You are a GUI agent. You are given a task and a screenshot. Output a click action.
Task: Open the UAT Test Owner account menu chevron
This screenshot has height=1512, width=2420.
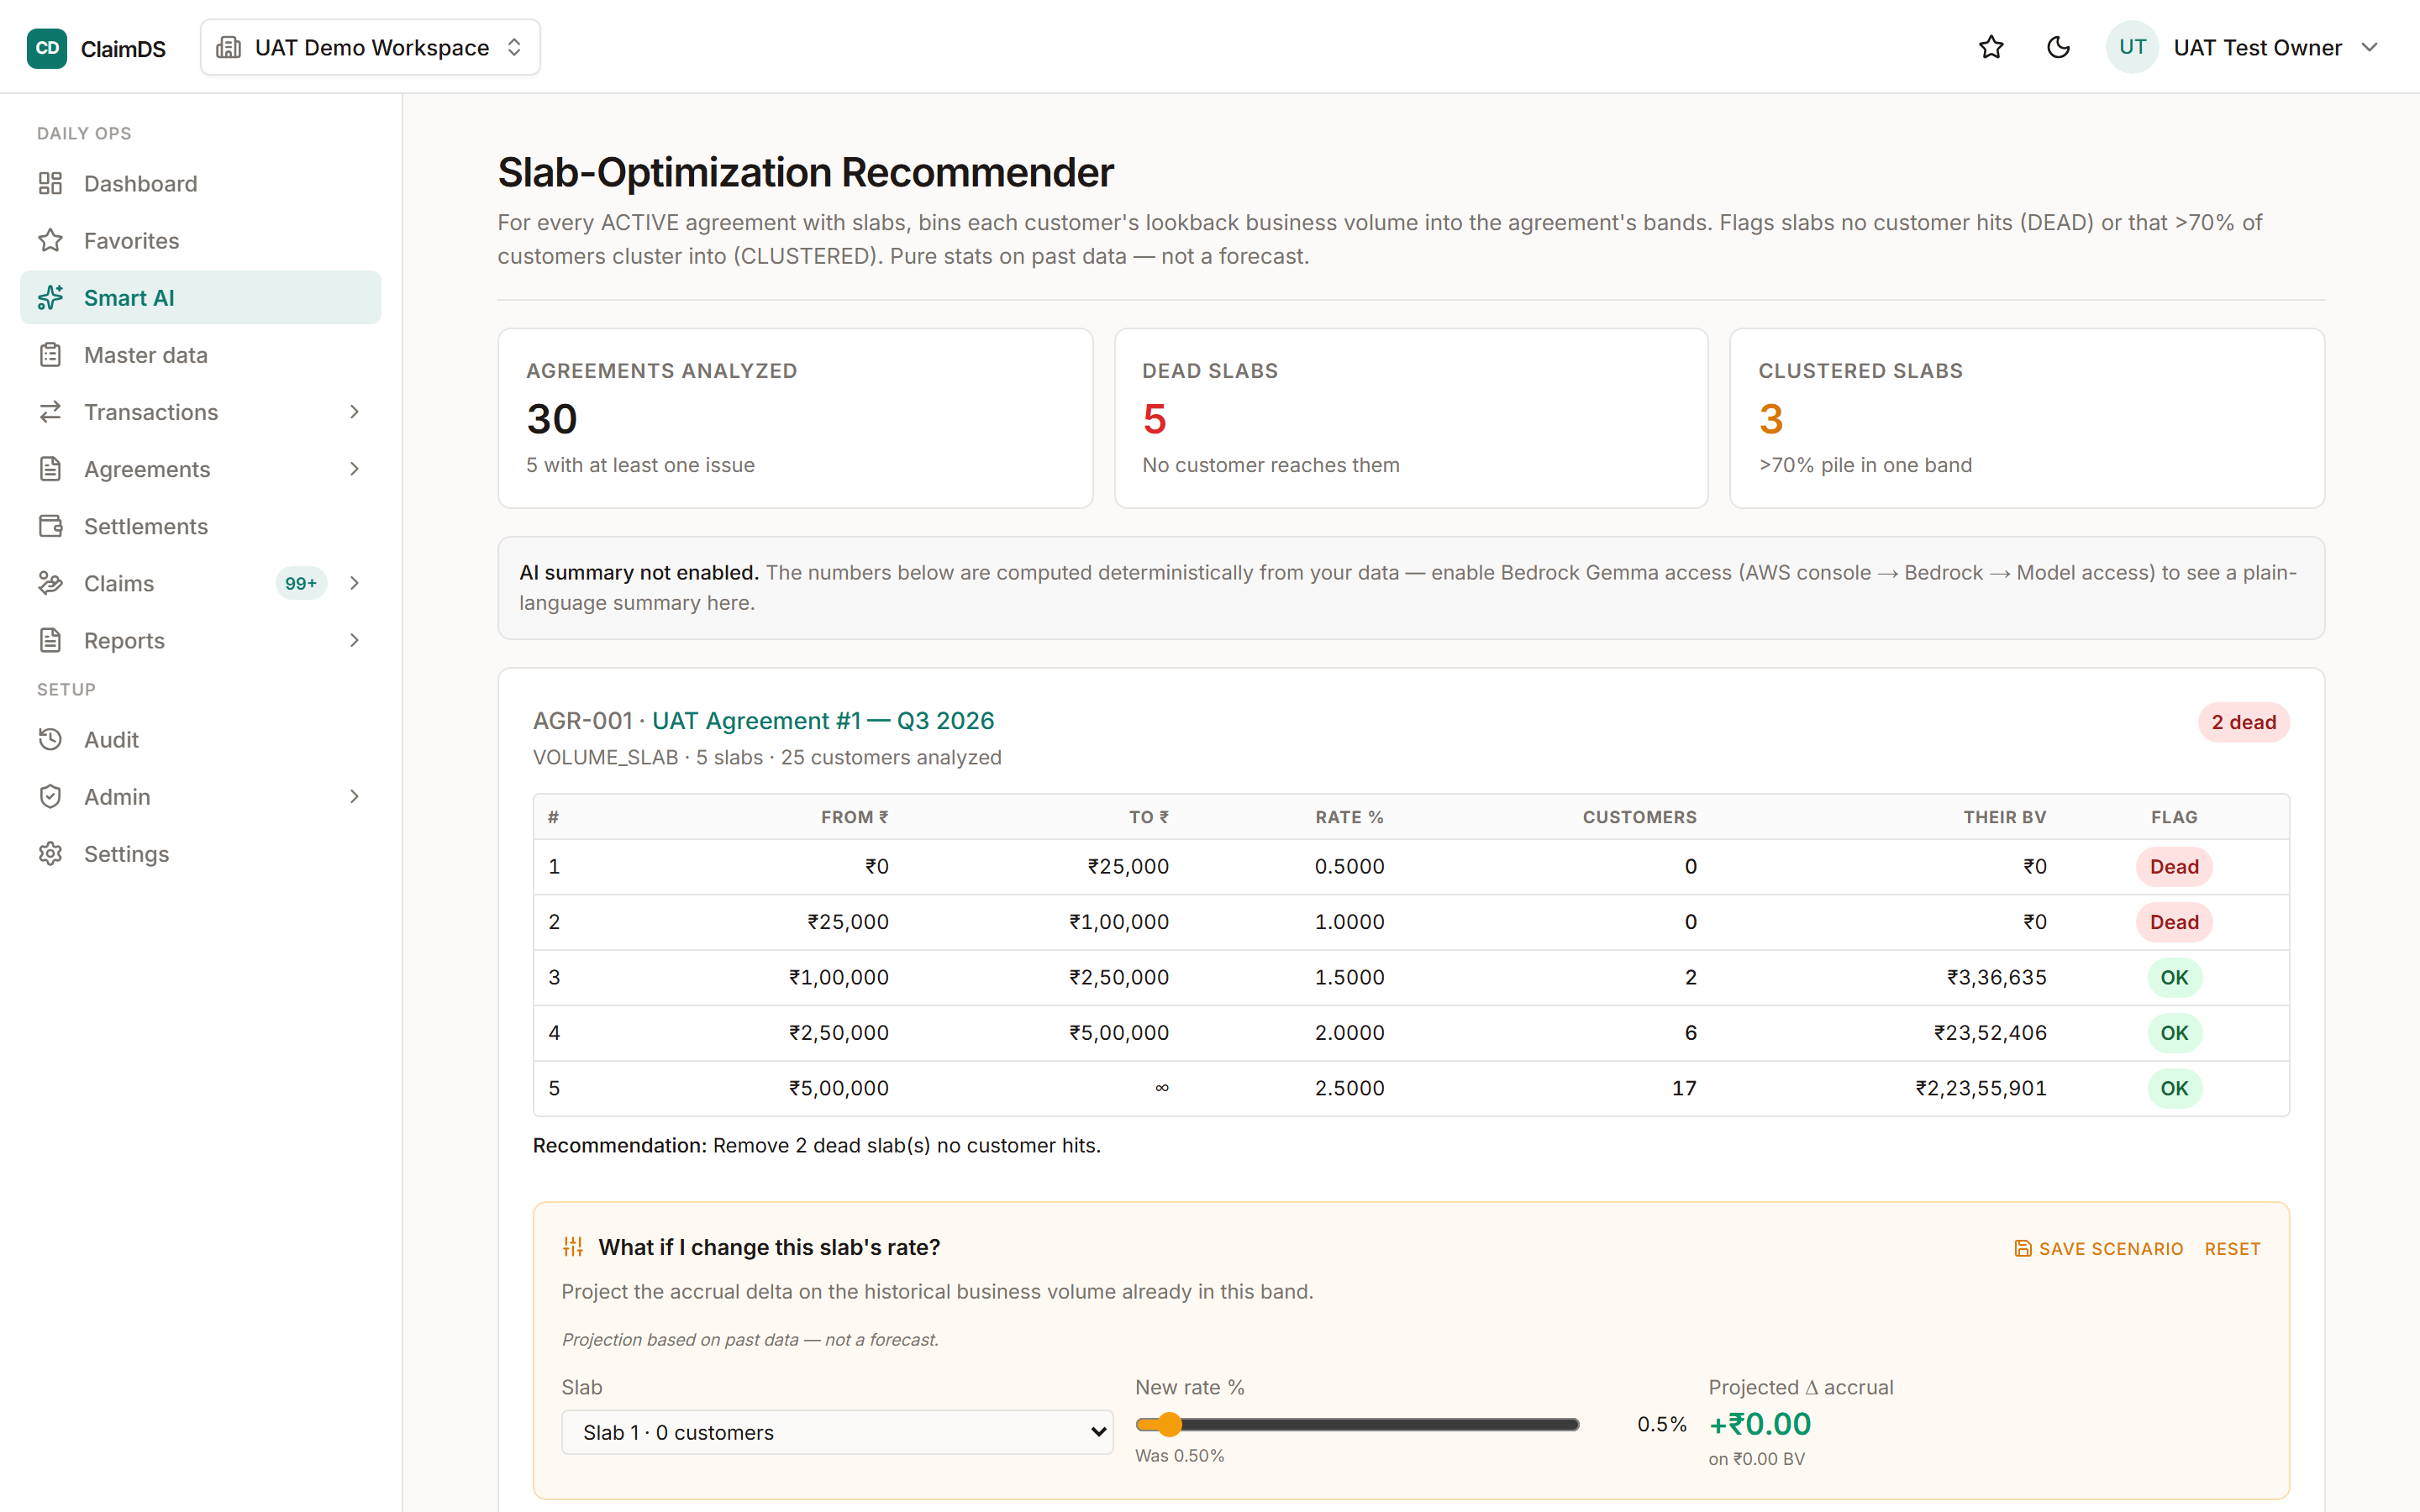tap(2369, 47)
